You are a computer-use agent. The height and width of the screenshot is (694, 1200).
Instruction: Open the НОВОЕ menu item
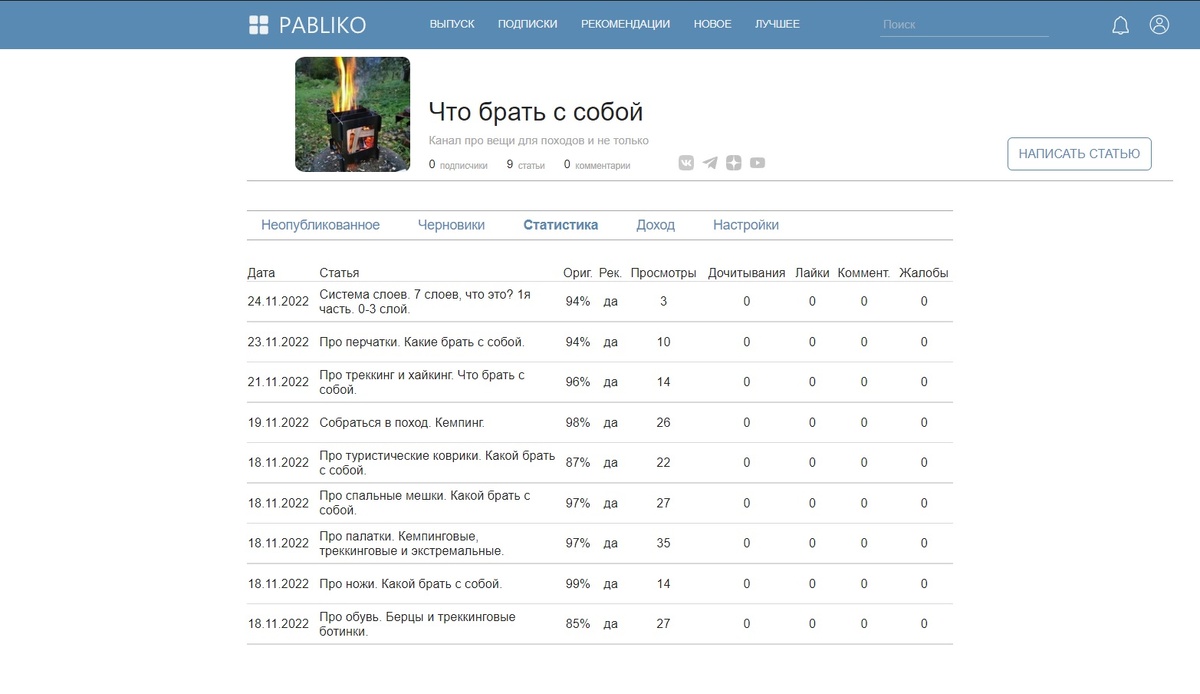click(x=712, y=24)
